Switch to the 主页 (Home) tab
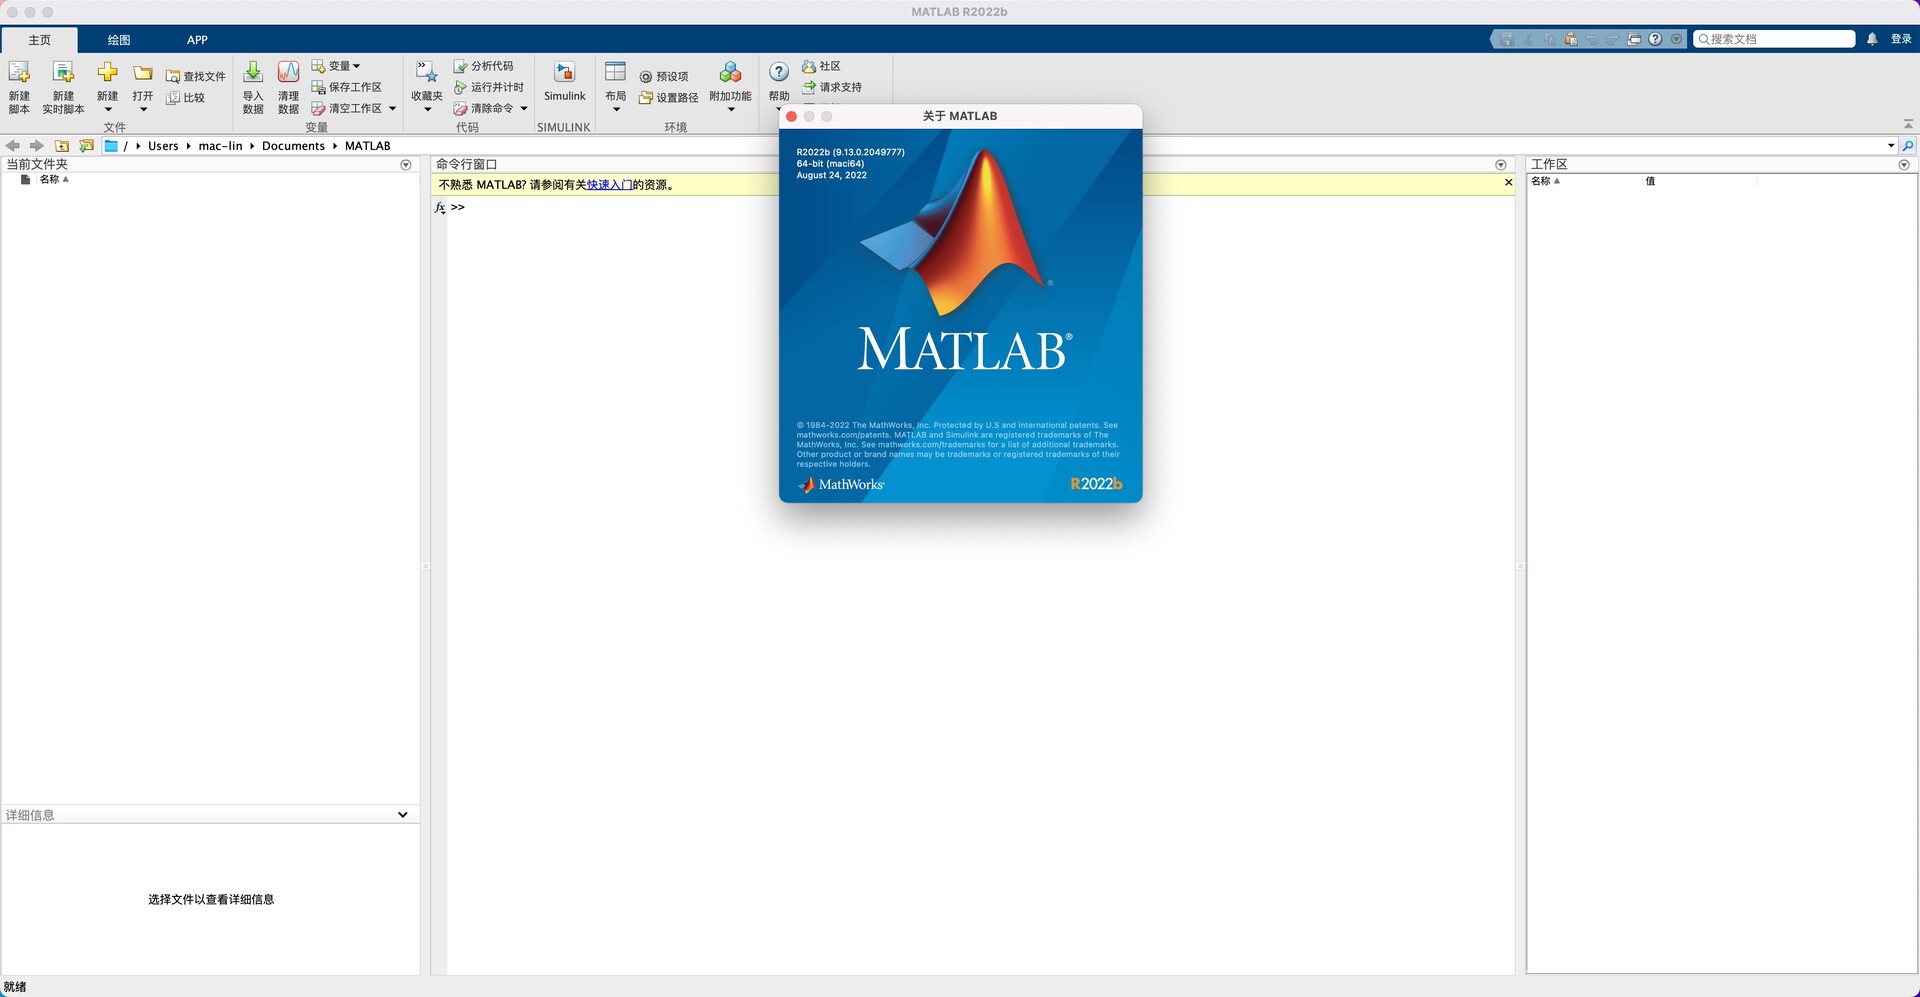The height and width of the screenshot is (997, 1920). (39, 40)
